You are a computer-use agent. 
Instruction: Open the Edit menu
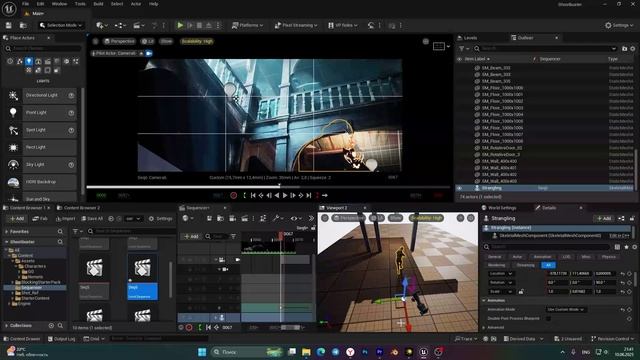tap(40, 4)
